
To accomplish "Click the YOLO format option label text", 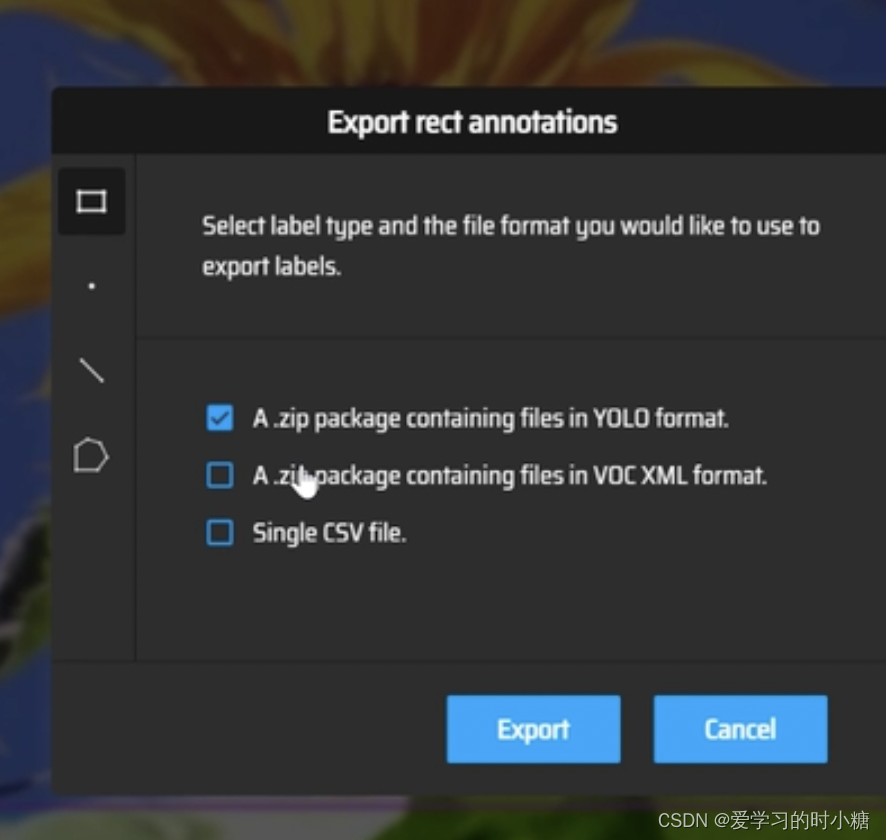I will tap(490, 419).
